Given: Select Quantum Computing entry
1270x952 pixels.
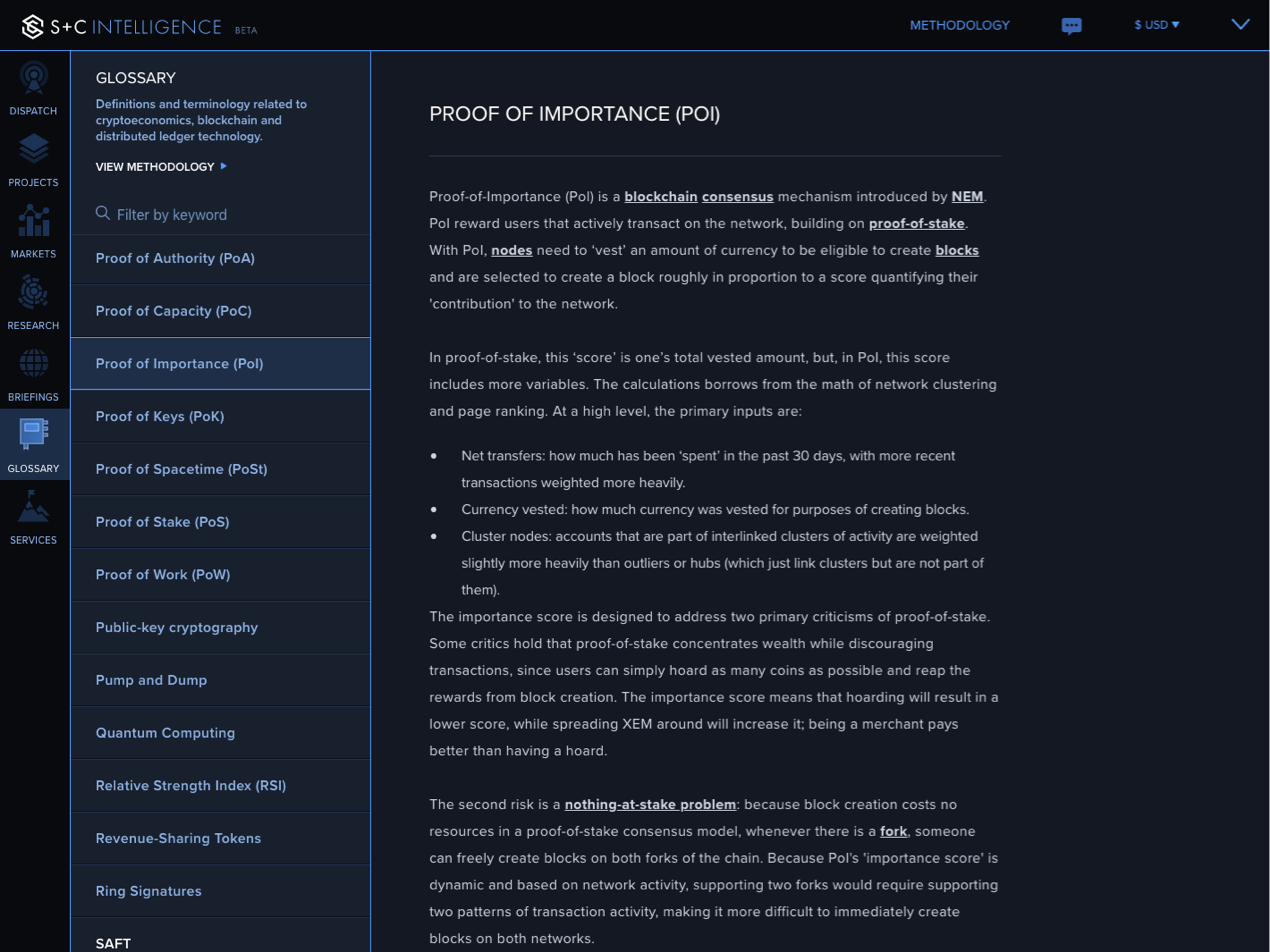Looking at the screenshot, I should click(x=220, y=733).
